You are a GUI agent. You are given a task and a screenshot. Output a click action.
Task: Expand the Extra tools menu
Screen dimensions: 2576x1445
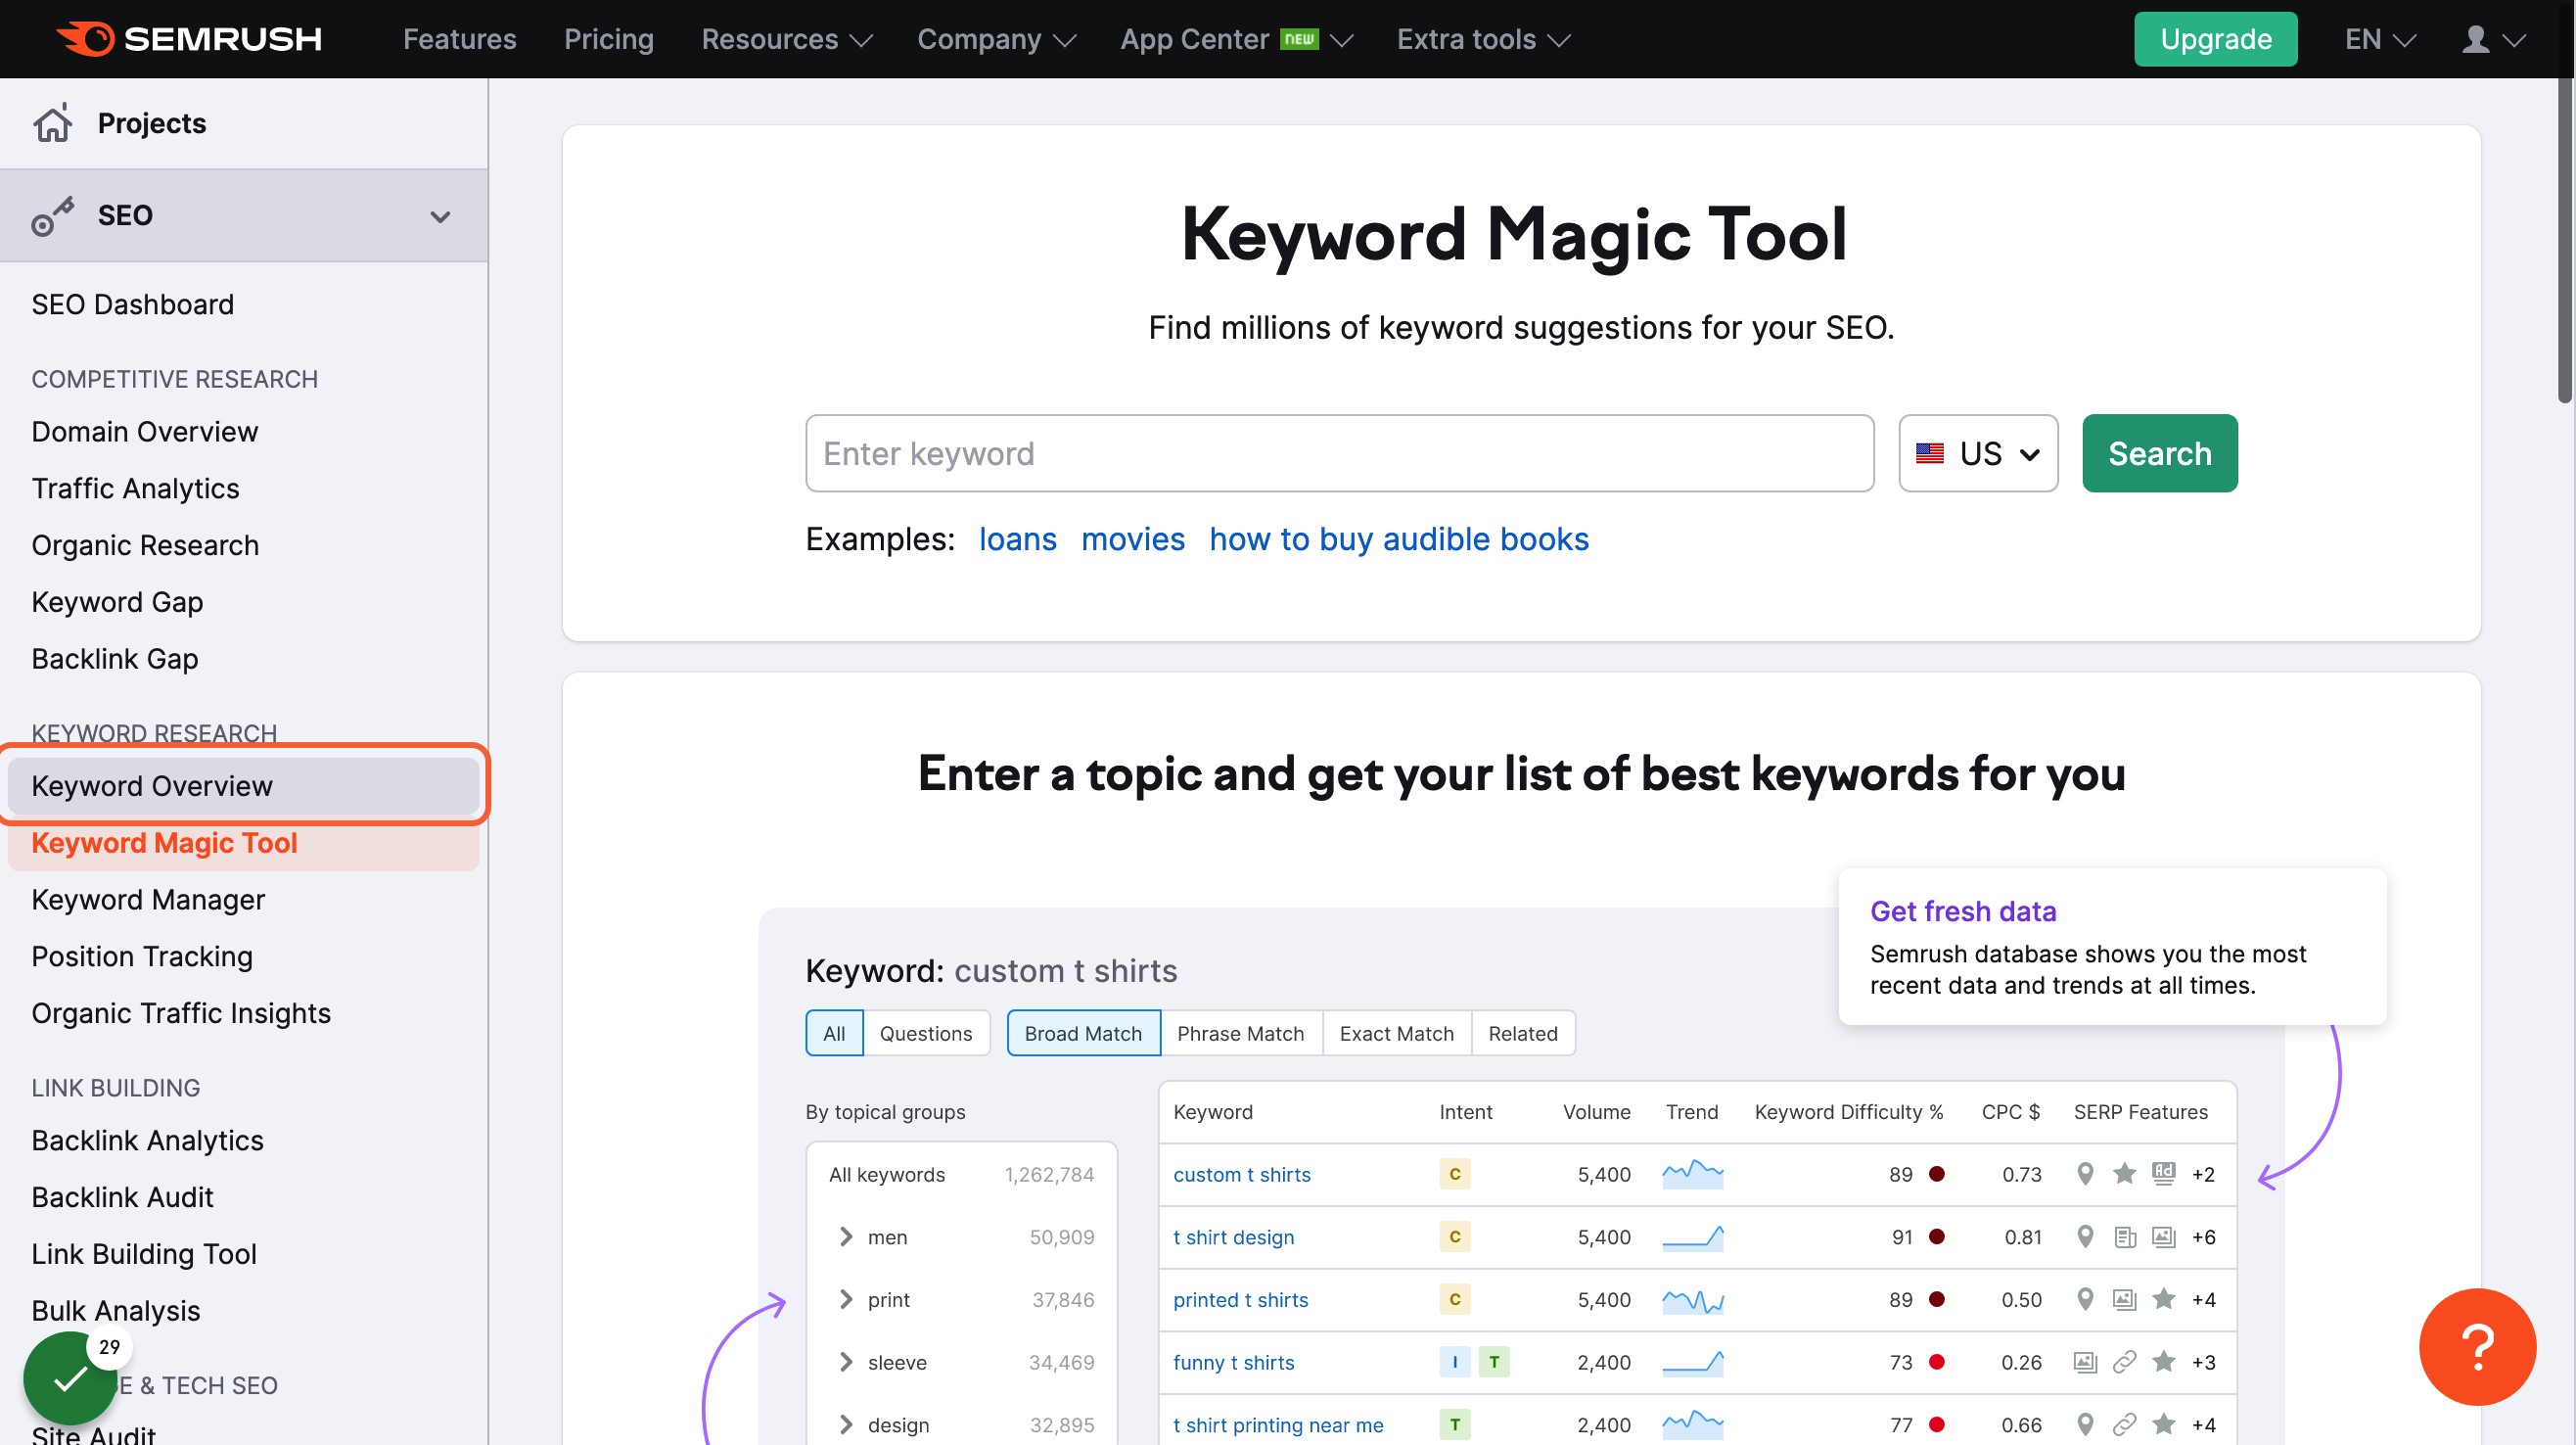[x=1483, y=39]
